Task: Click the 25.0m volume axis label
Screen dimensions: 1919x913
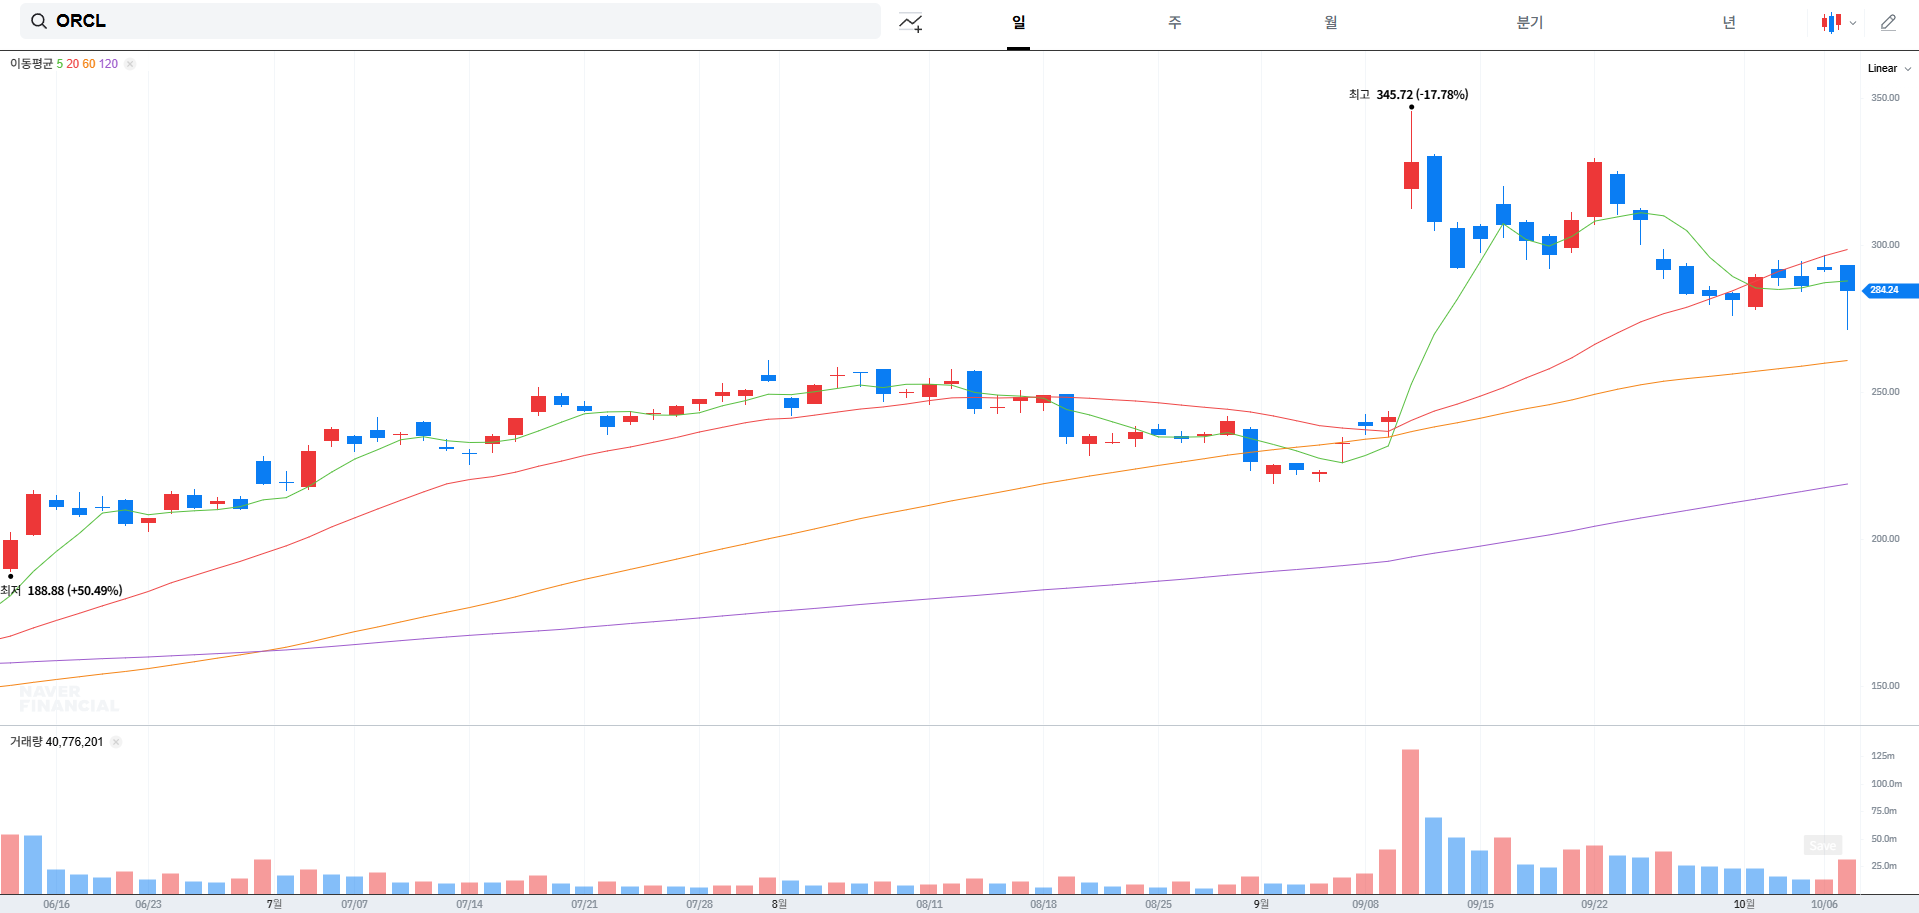Action: tap(1884, 866)
